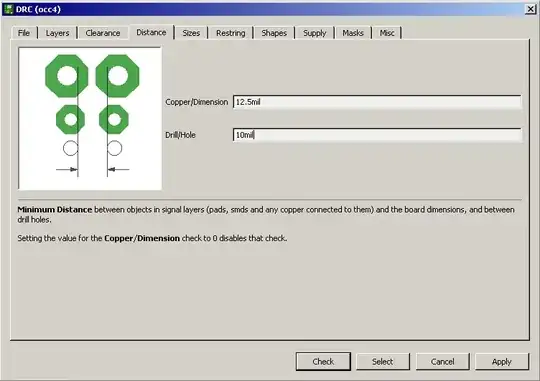Image resolution: width=540 pixels, height=381 pixels.
Task: Open the Sizes tab
Action: [191, 33]
